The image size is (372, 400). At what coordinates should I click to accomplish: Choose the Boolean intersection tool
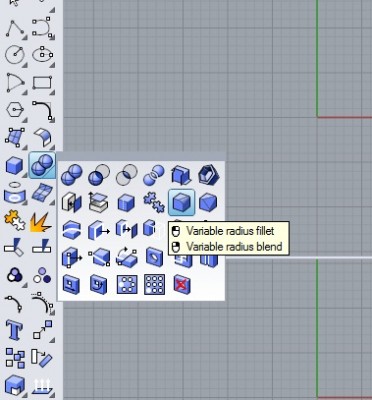[126, 175]
